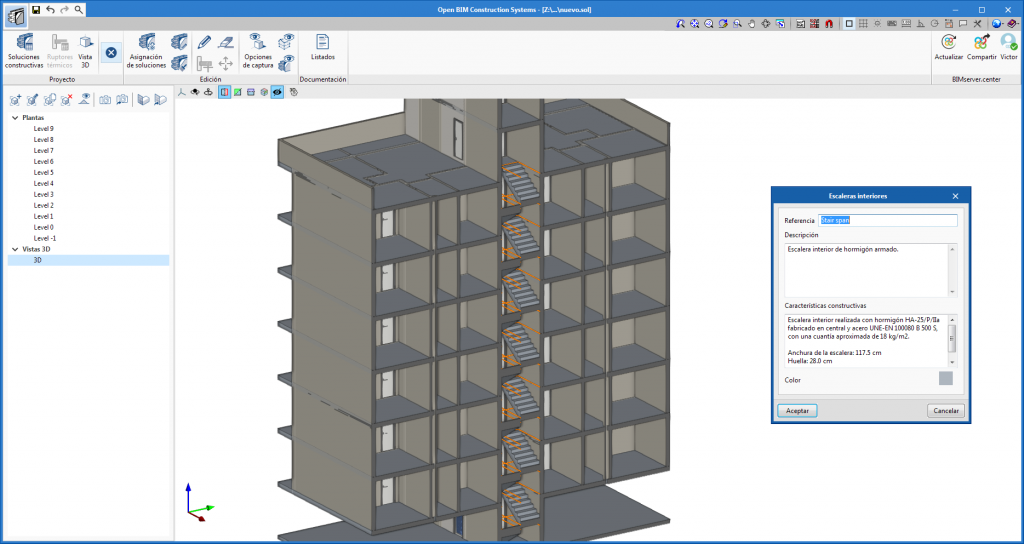Image resolution: width=1024 pixels, height=544 pixels.
Task: Toggle the highlighted section view button
Action: click(223, 92)
